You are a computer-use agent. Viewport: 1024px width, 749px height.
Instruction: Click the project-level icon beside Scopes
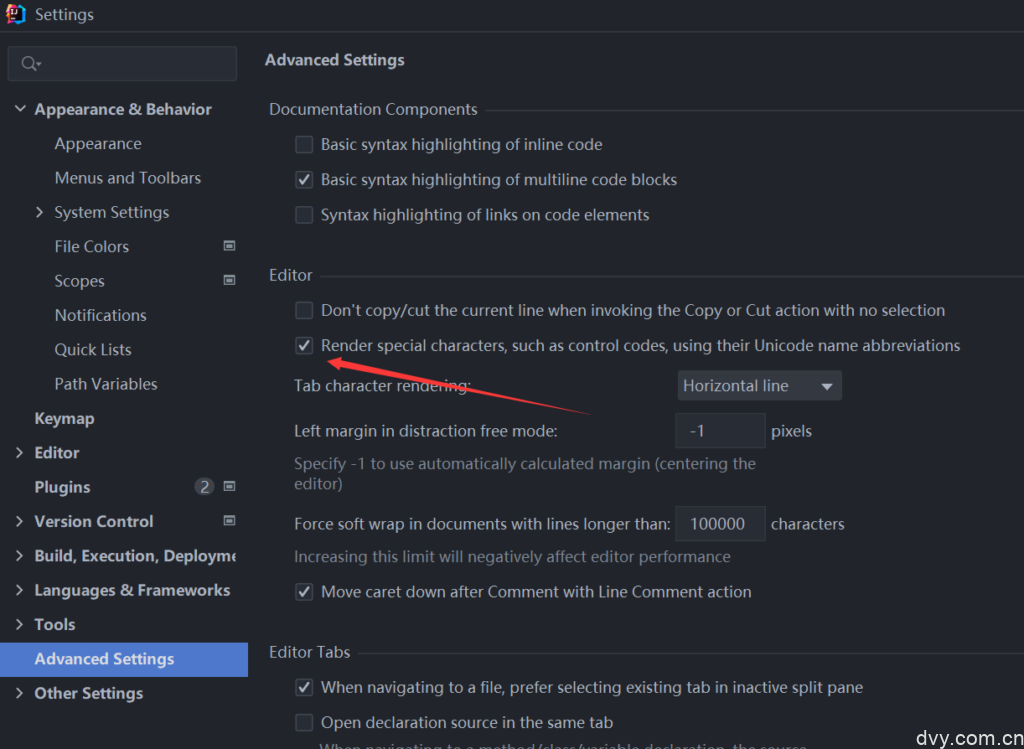pyautogui.click(x=229, y=280)
